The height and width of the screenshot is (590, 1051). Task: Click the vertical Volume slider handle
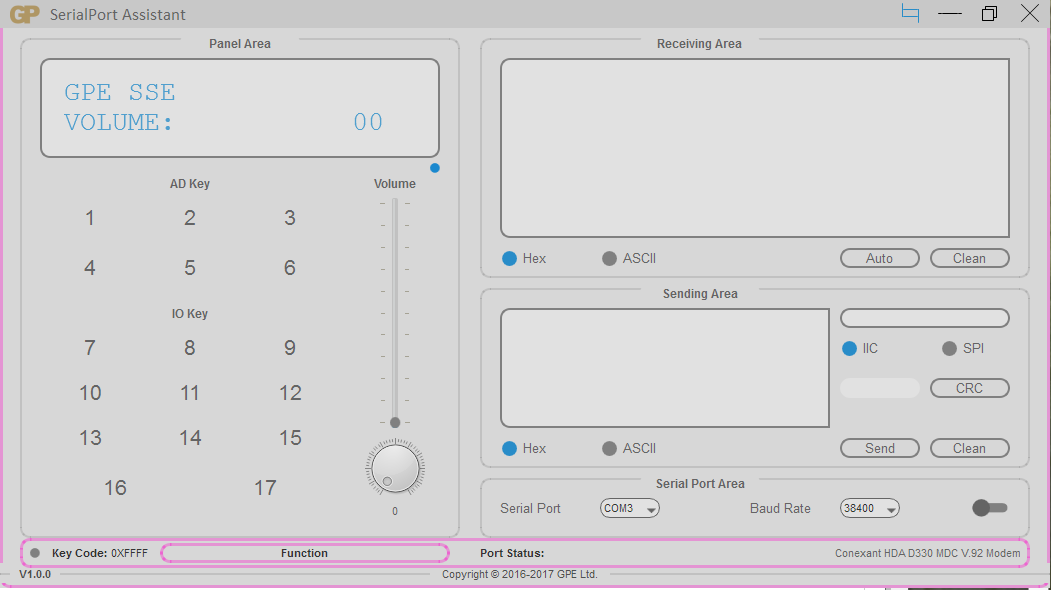[x=395, y=422]
